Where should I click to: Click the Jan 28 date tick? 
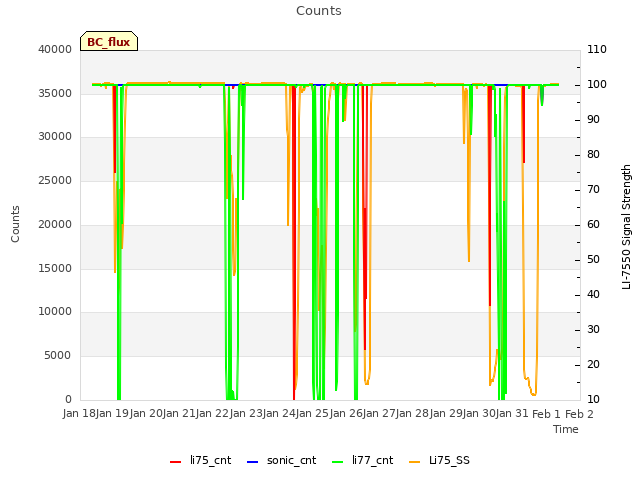tap(412, 414)
